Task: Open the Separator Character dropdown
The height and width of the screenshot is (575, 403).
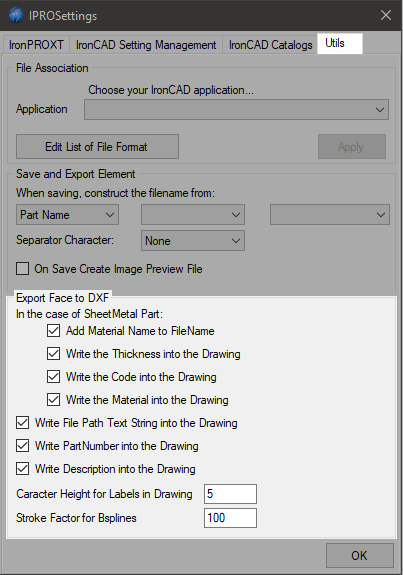Action: [193, 241]
